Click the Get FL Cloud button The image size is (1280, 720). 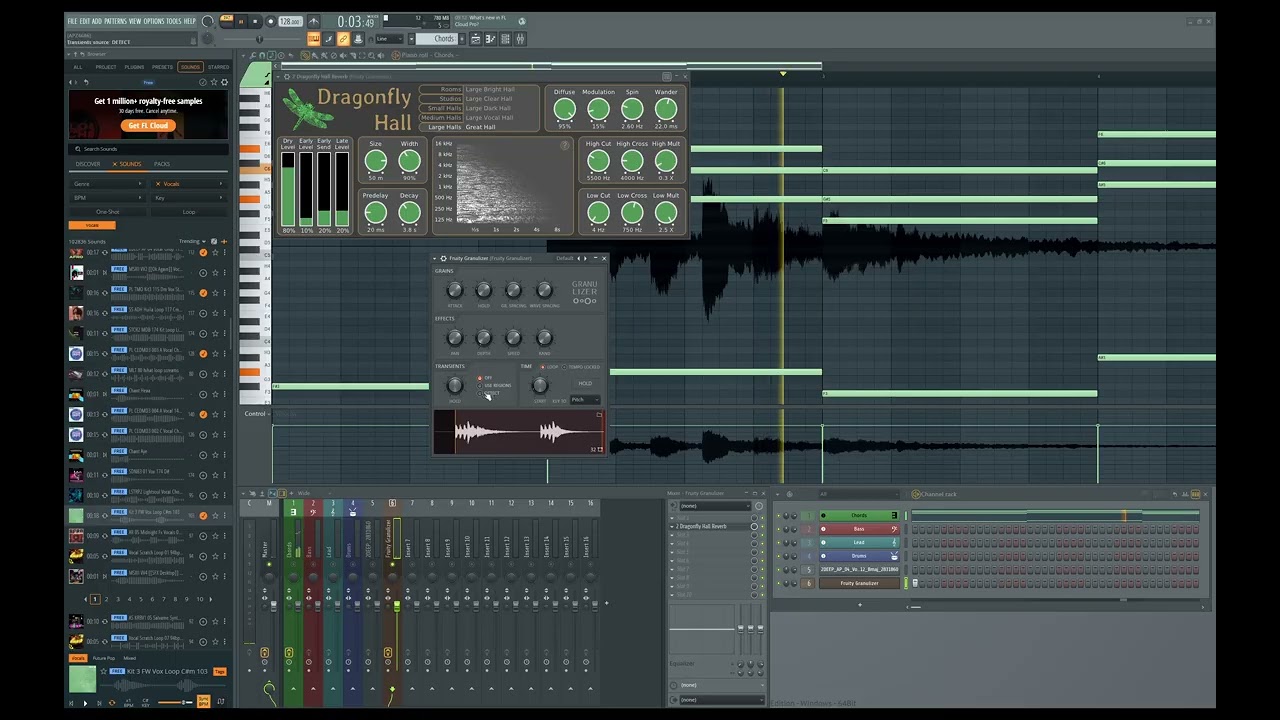coord(148,126)
